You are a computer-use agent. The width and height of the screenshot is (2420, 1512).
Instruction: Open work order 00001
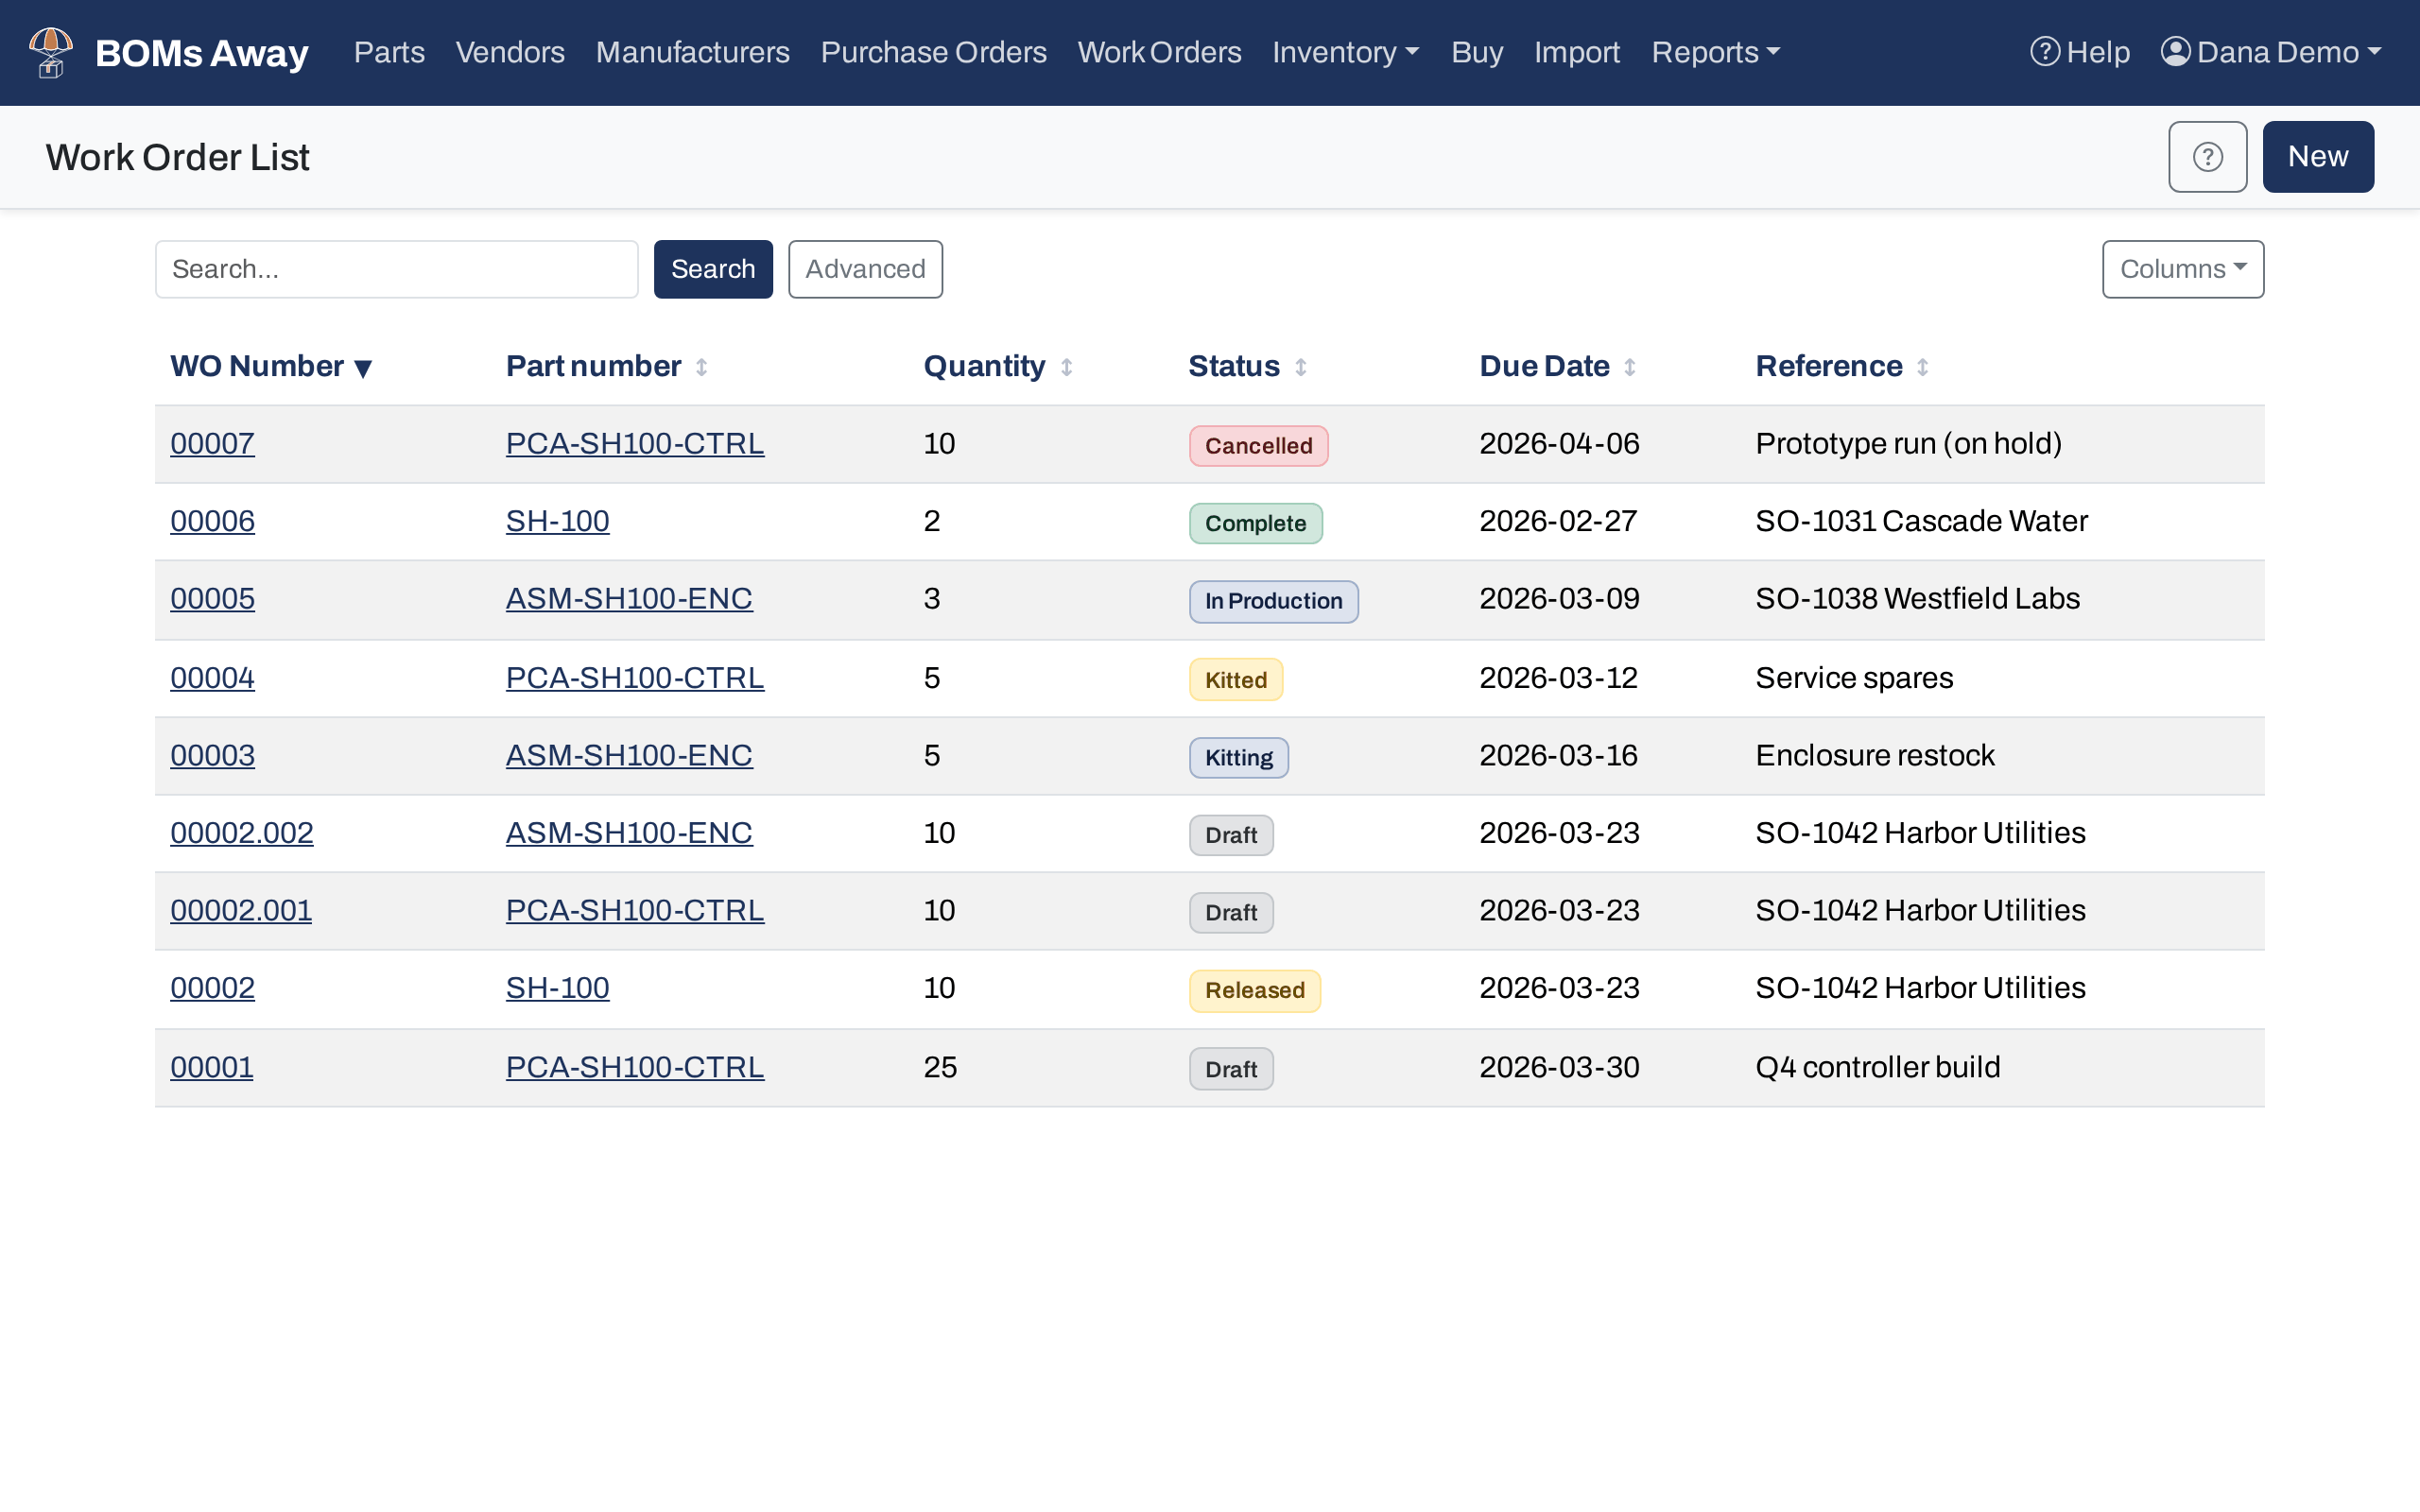pos(212,1067)
